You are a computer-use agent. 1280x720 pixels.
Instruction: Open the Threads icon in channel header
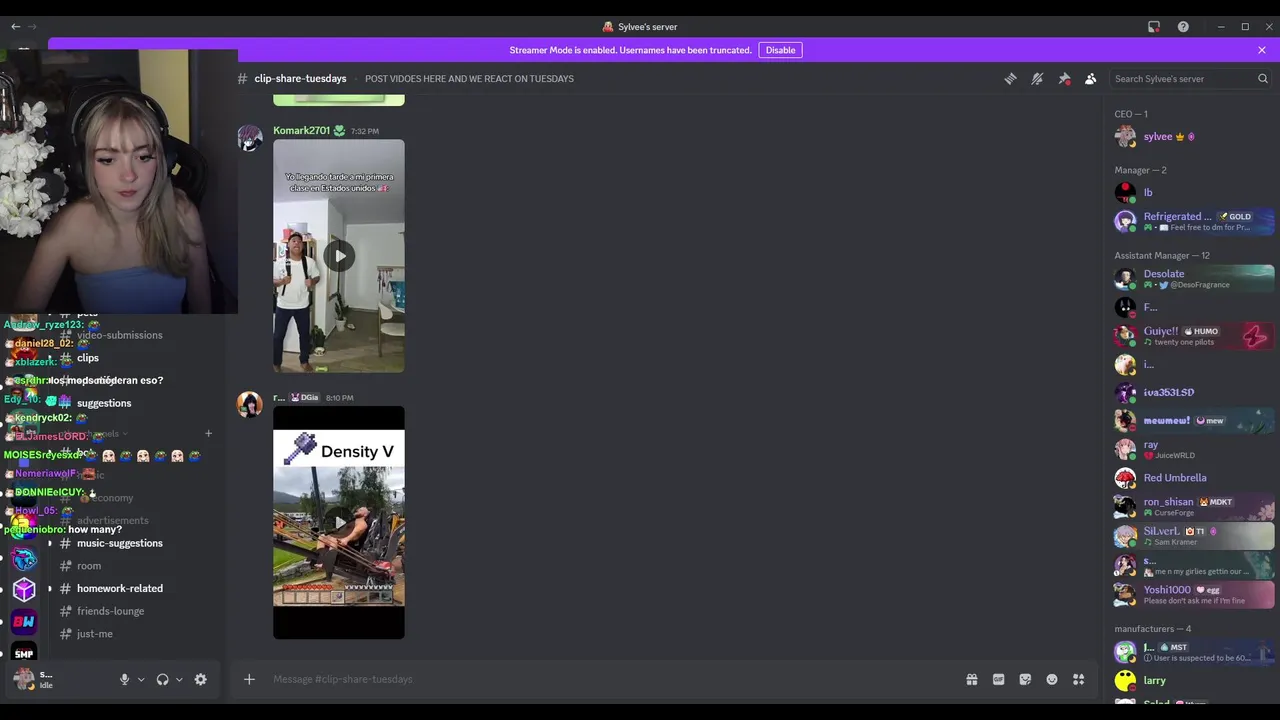tap(1010, 79)
